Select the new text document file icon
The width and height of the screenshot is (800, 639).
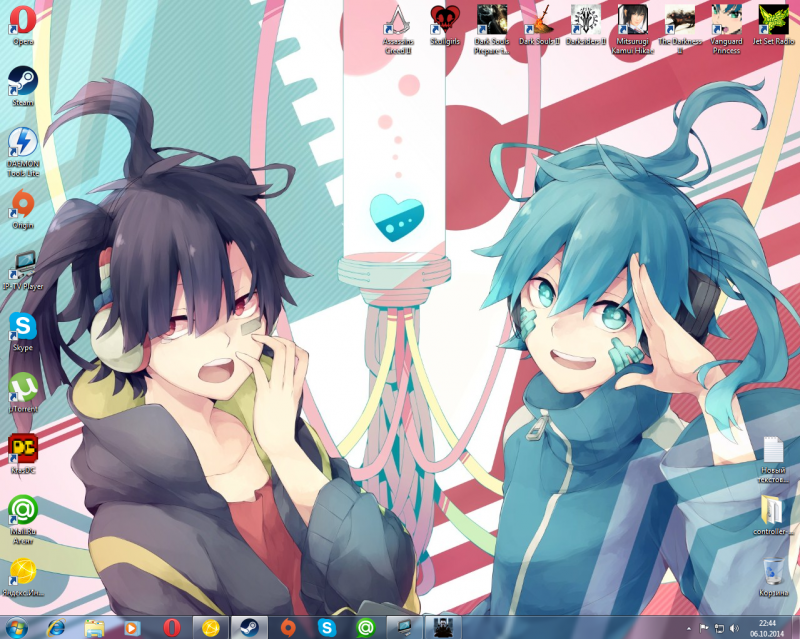pyautogui.click(x=773, y=459)
